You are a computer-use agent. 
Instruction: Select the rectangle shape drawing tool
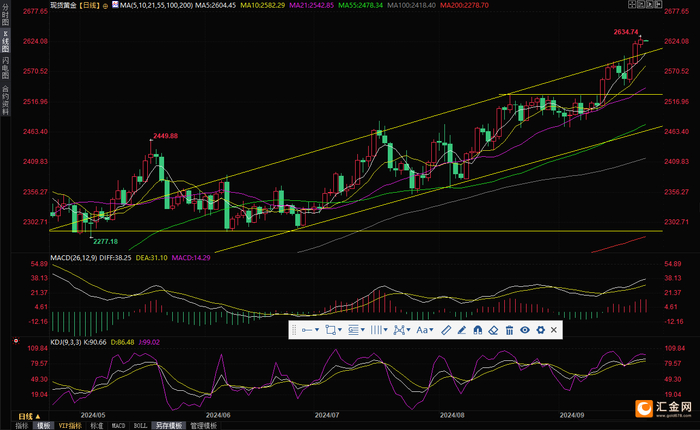(330, 330)
